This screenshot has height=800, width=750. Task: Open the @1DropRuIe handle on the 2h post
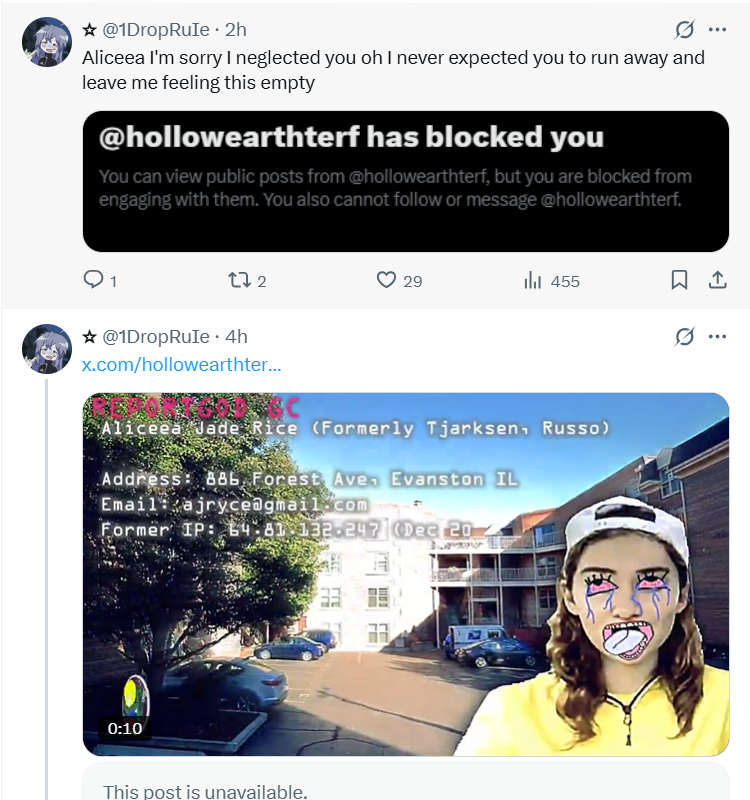[156, 30]
